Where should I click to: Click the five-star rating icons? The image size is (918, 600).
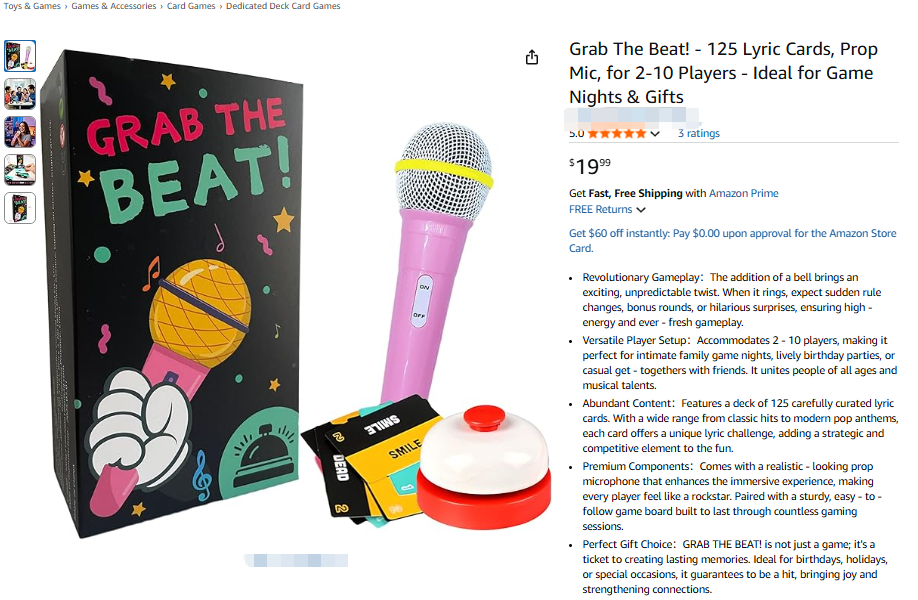[616, 133]
